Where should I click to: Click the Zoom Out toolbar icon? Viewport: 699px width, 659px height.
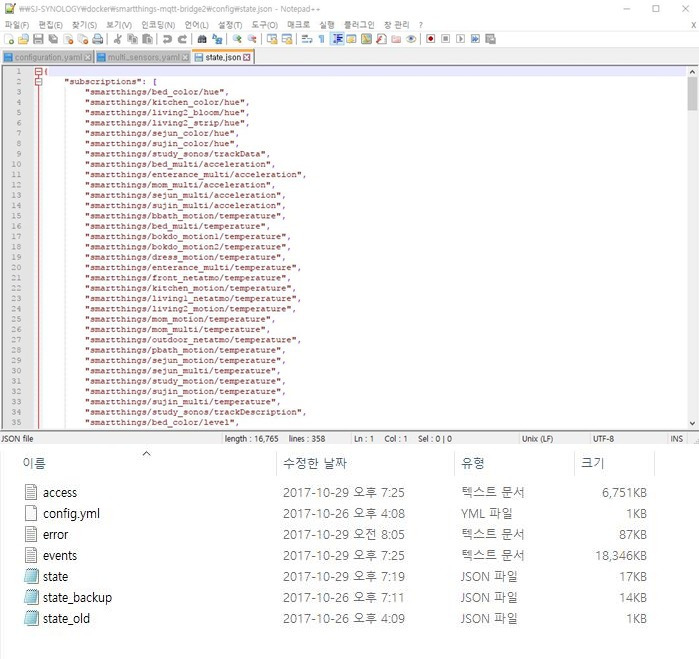[252, 39]
